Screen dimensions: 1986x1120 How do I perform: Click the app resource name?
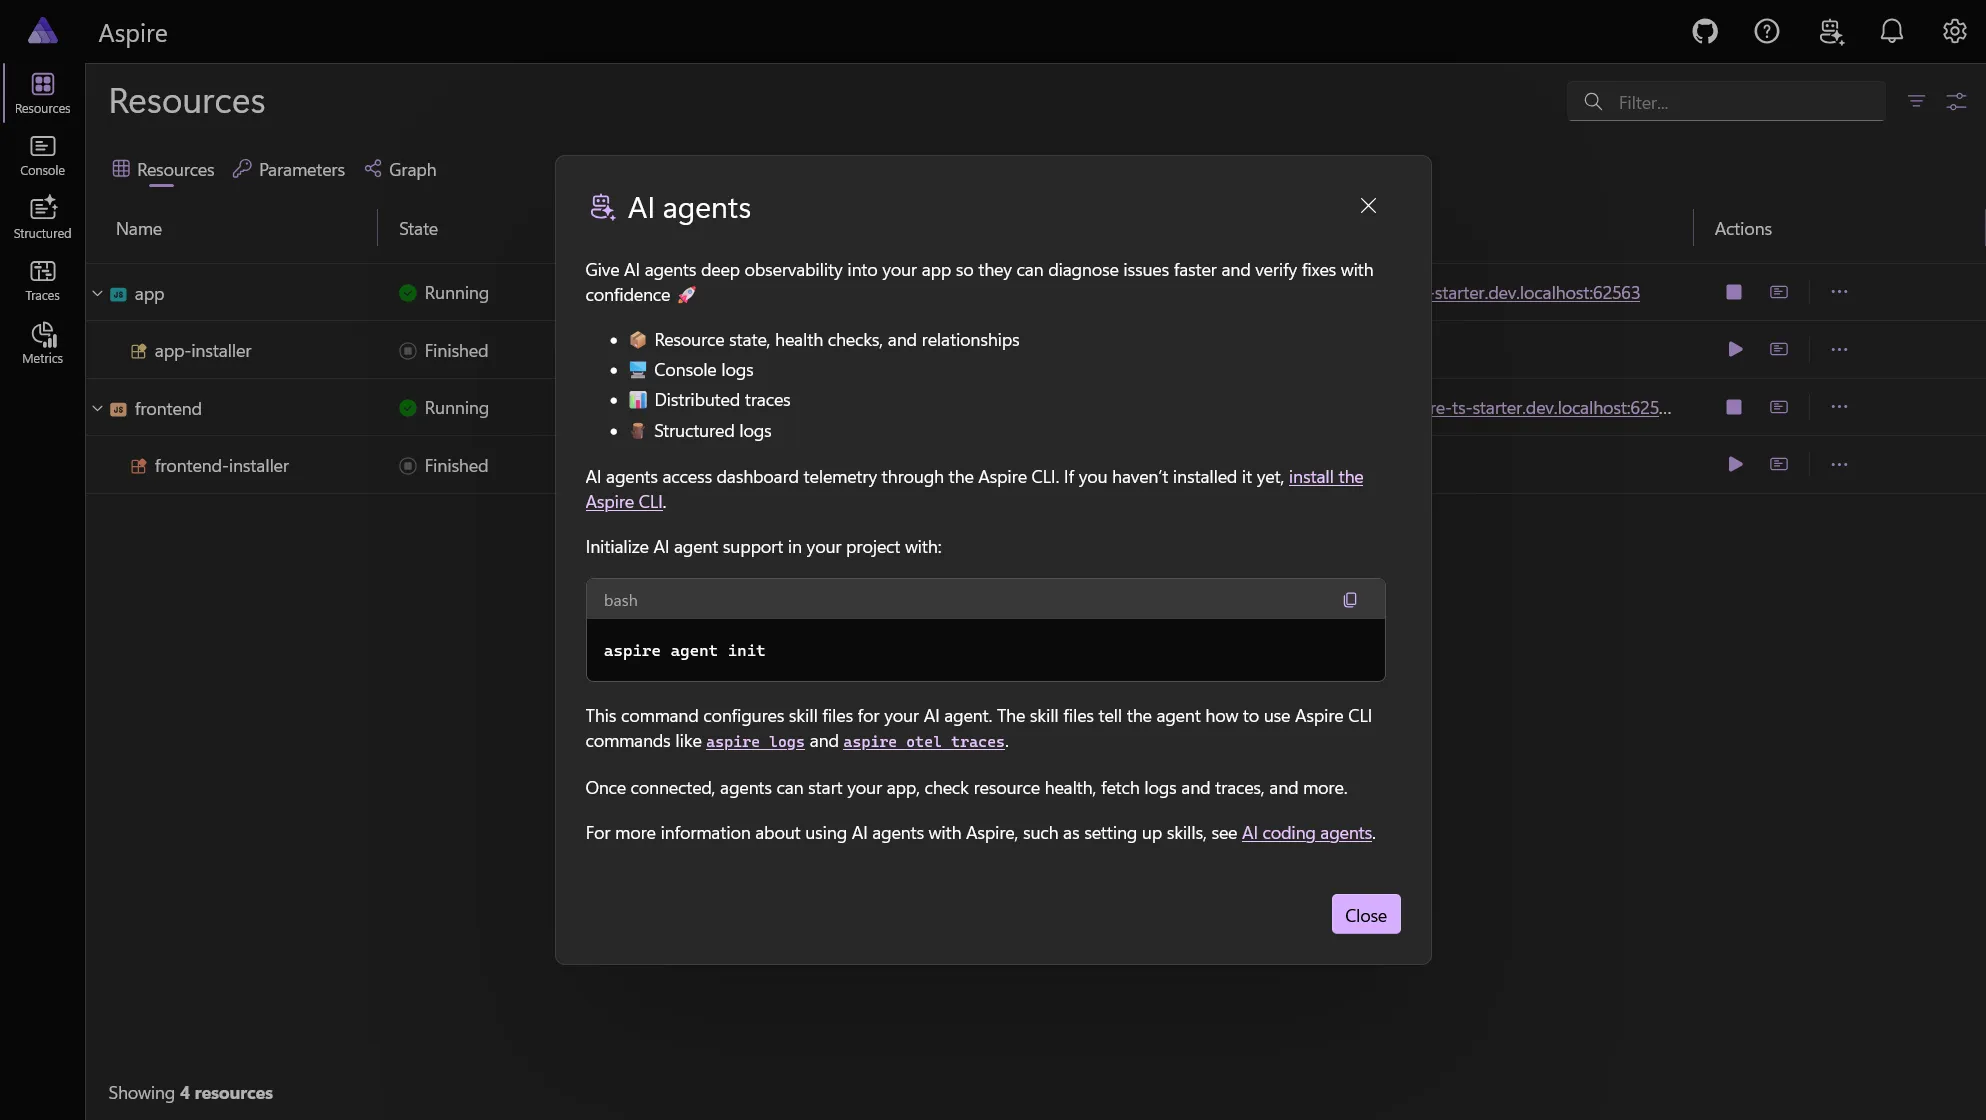[149, 294]
